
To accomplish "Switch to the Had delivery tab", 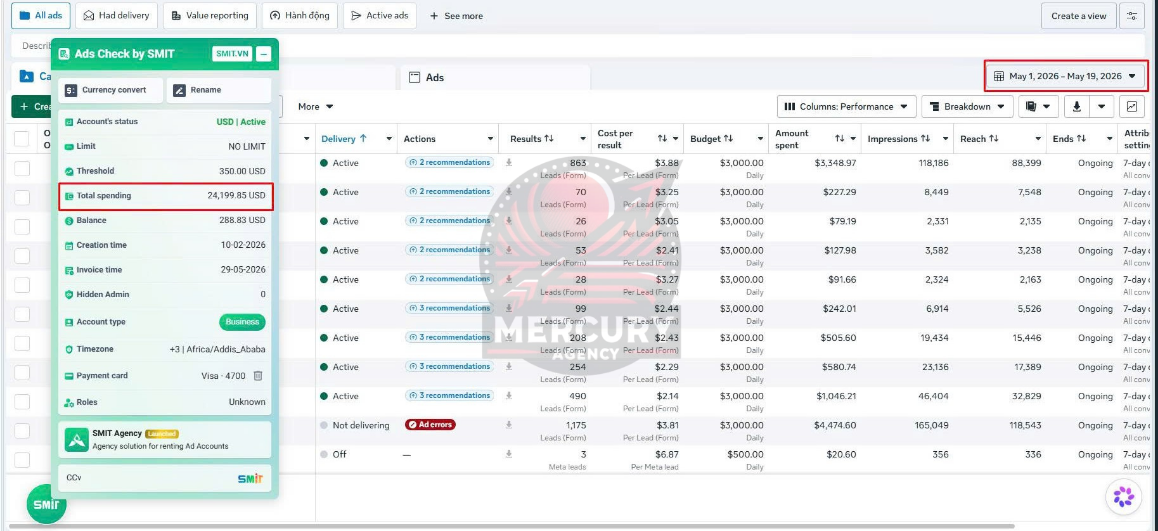I will click(117, 16).
